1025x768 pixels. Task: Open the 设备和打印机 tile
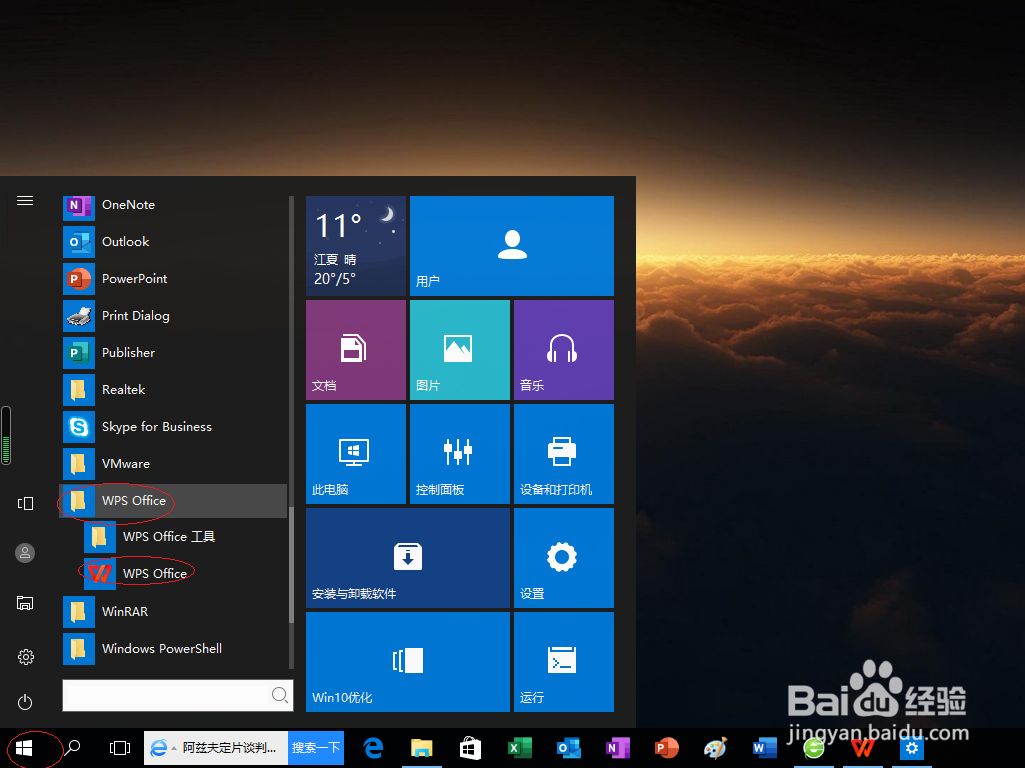click(563, 454)
